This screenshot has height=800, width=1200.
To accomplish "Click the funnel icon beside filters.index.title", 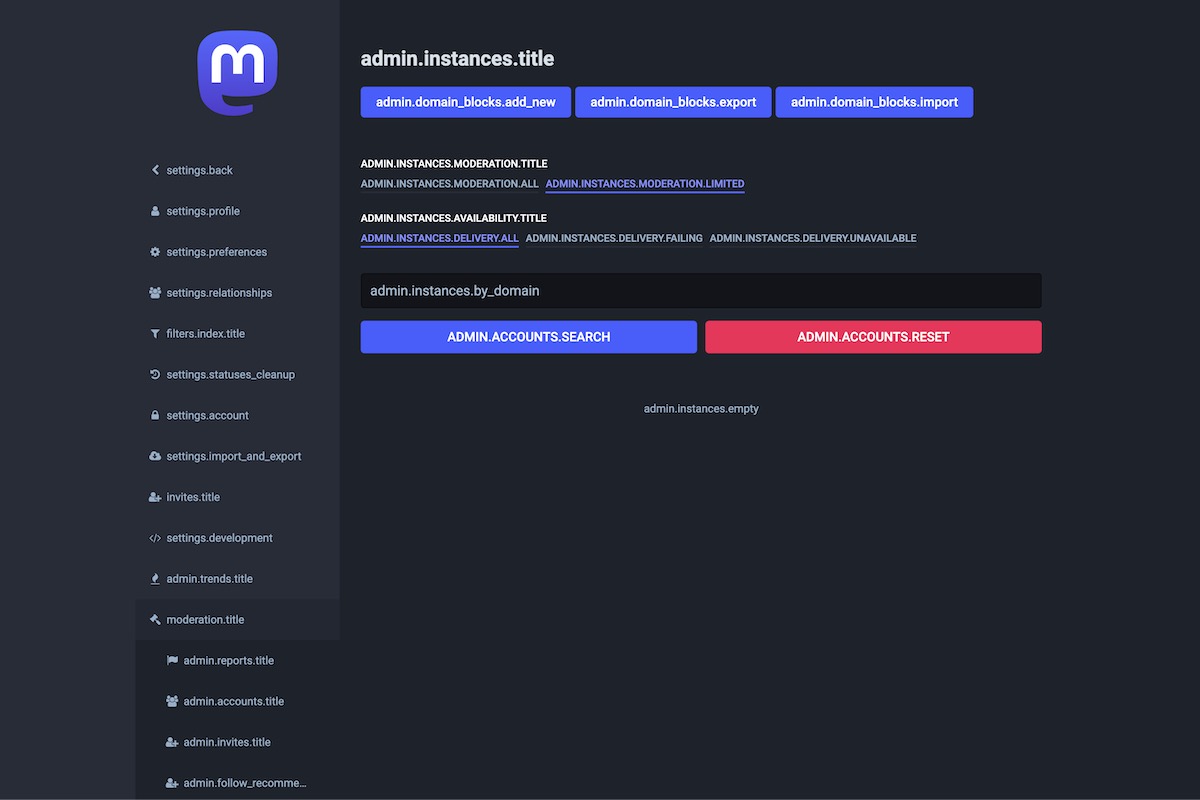I will 155,334.
